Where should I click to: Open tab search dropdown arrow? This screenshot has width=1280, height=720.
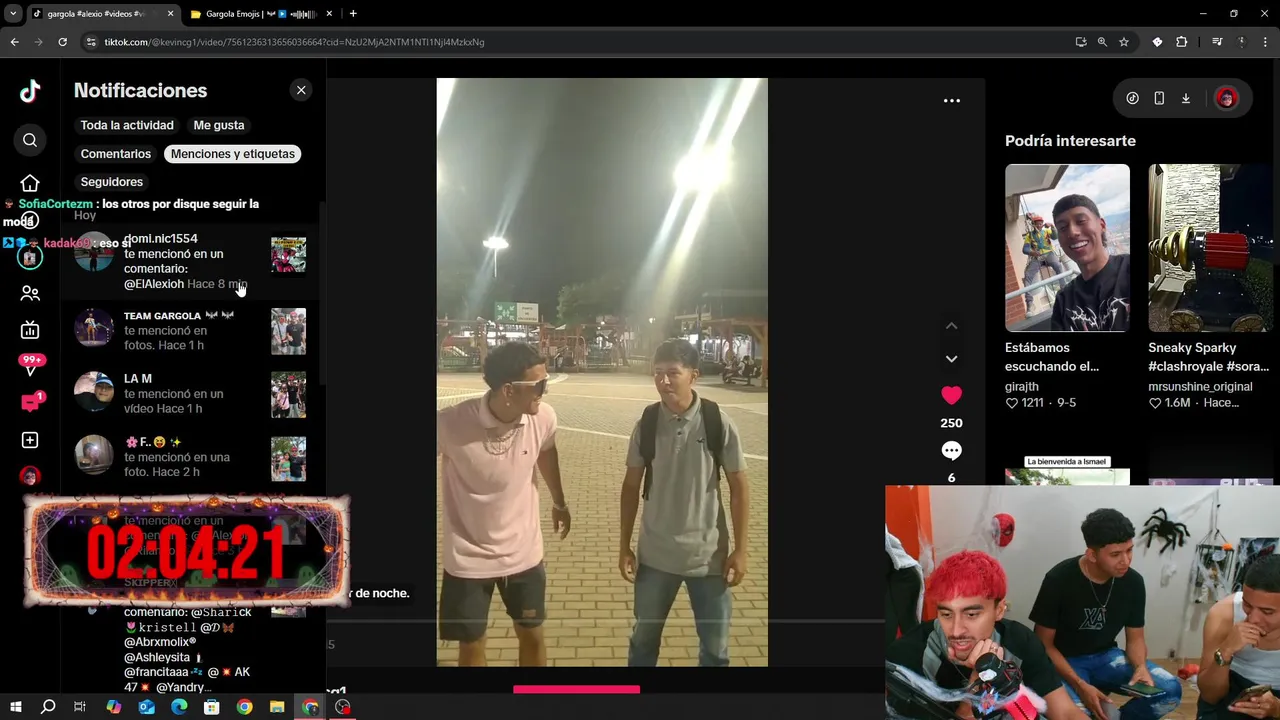(13, 14)
